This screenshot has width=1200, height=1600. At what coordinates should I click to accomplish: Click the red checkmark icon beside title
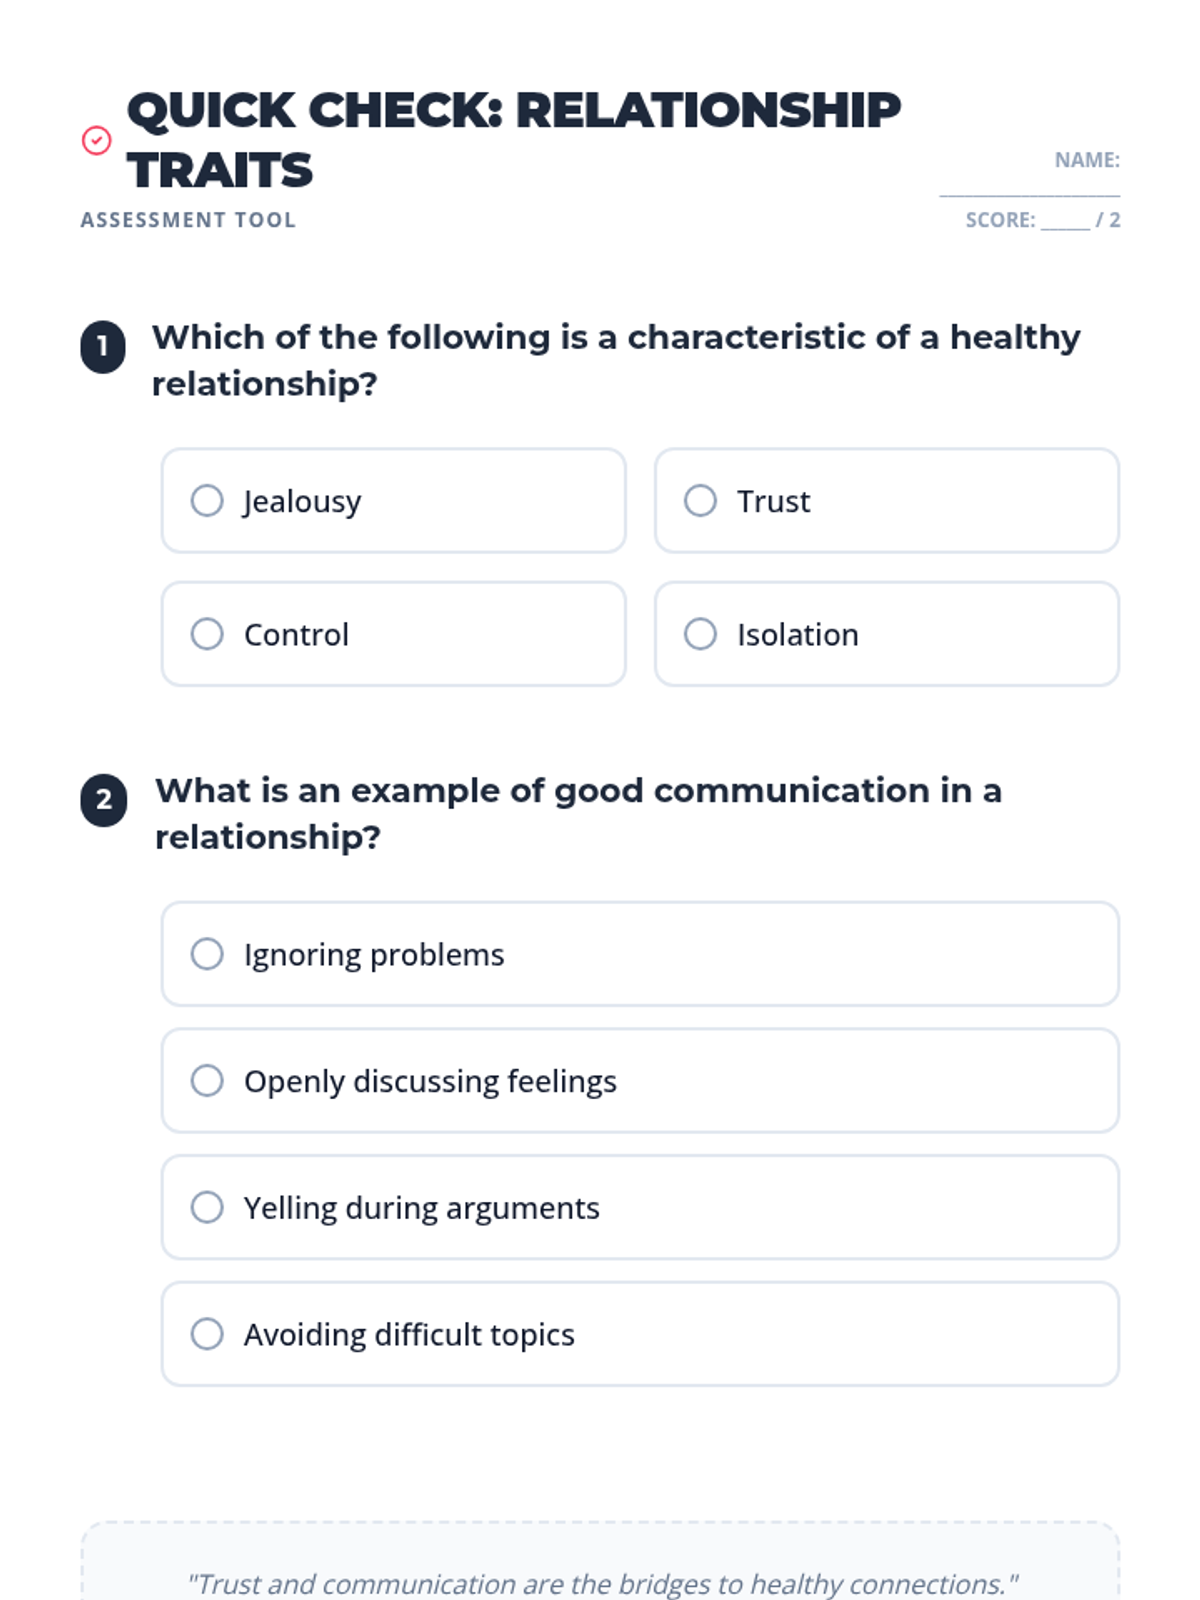(96, 141)
